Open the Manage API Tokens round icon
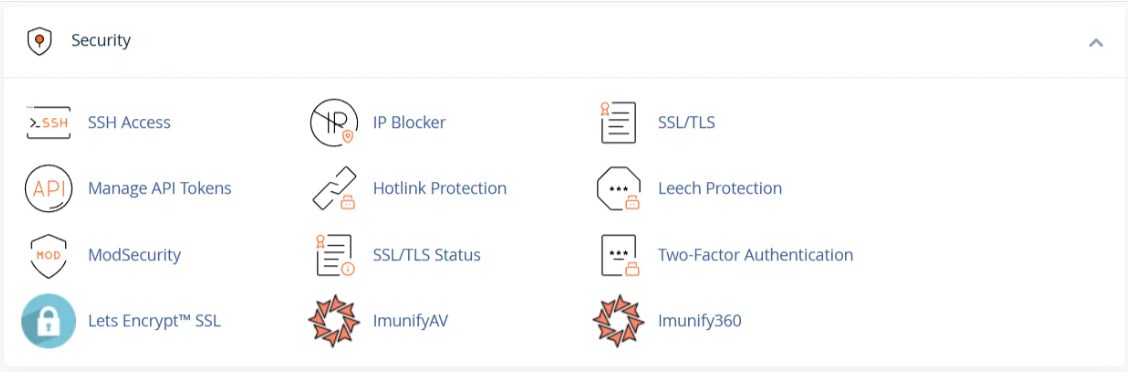This screenshot has height=373, width=1128. pyautogui.click(x=48, y=189)
